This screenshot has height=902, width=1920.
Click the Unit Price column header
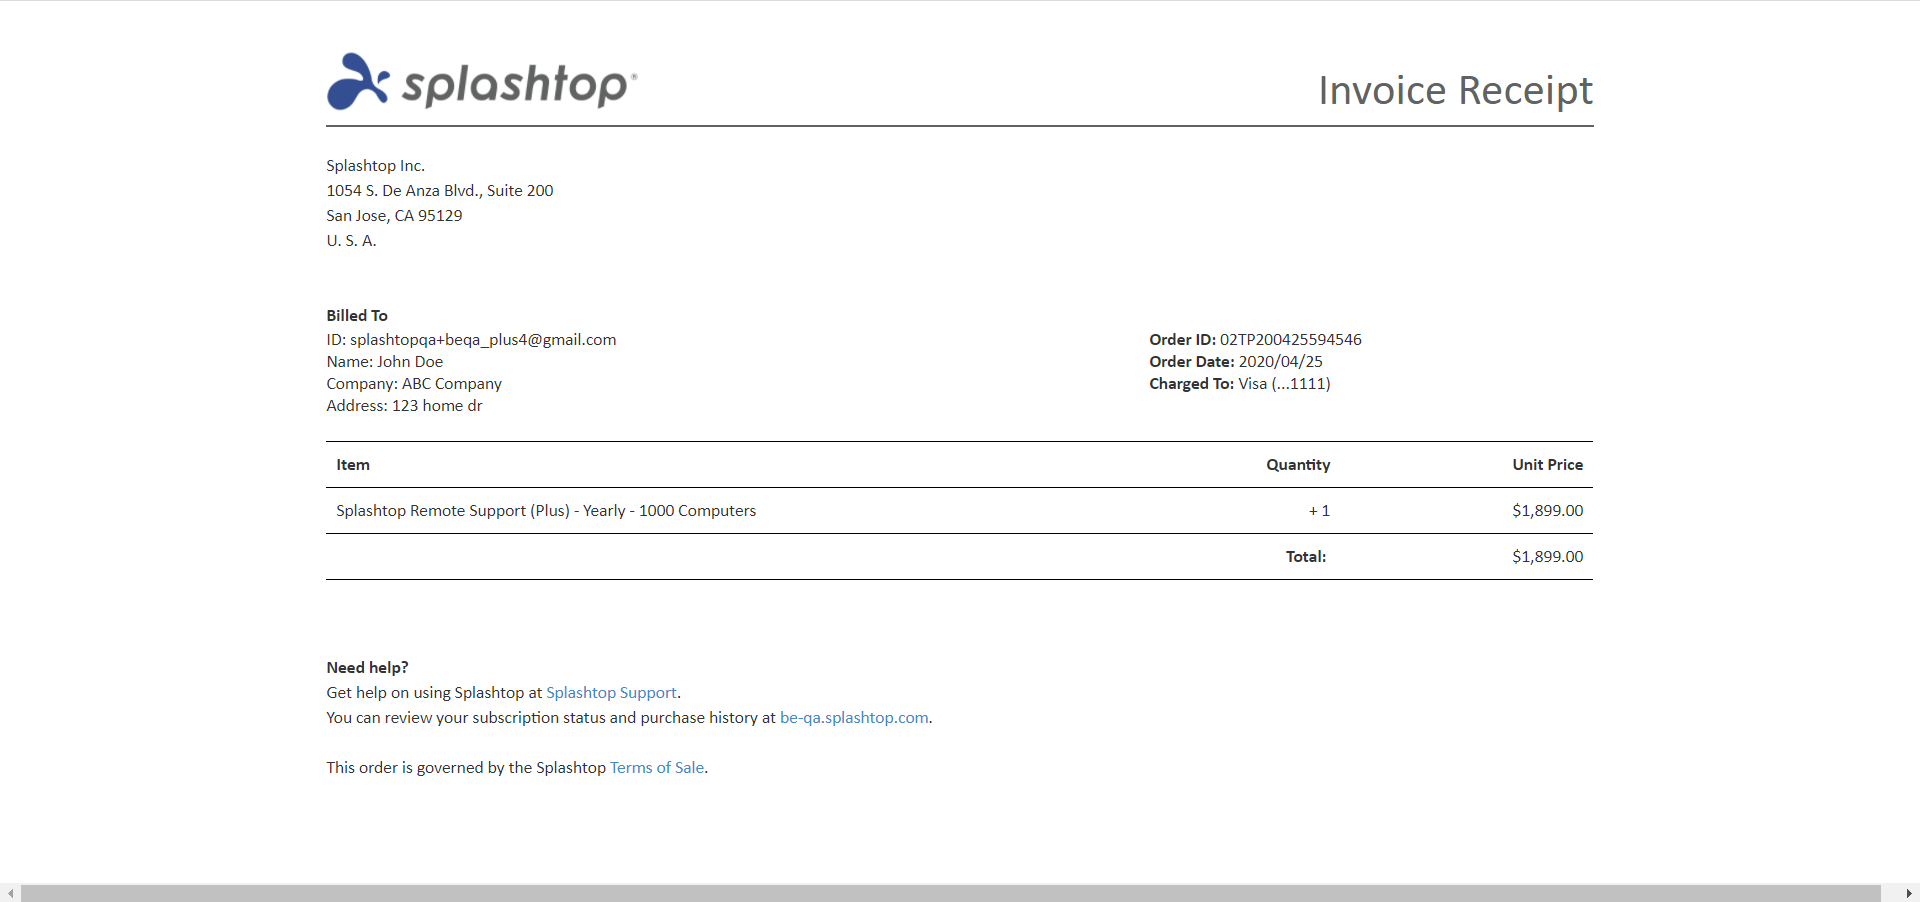pos(1547,464)
